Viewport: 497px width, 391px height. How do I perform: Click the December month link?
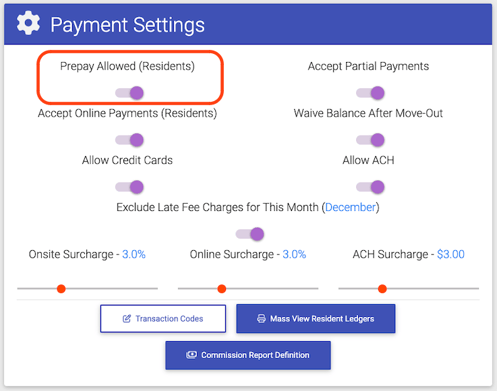pos(350,207)
